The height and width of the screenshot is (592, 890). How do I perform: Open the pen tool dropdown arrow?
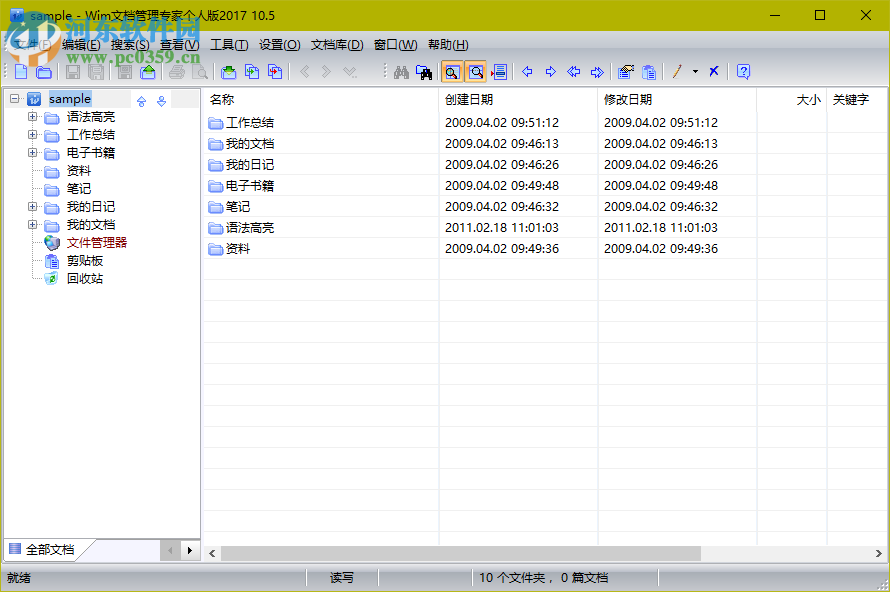[693, 71]
